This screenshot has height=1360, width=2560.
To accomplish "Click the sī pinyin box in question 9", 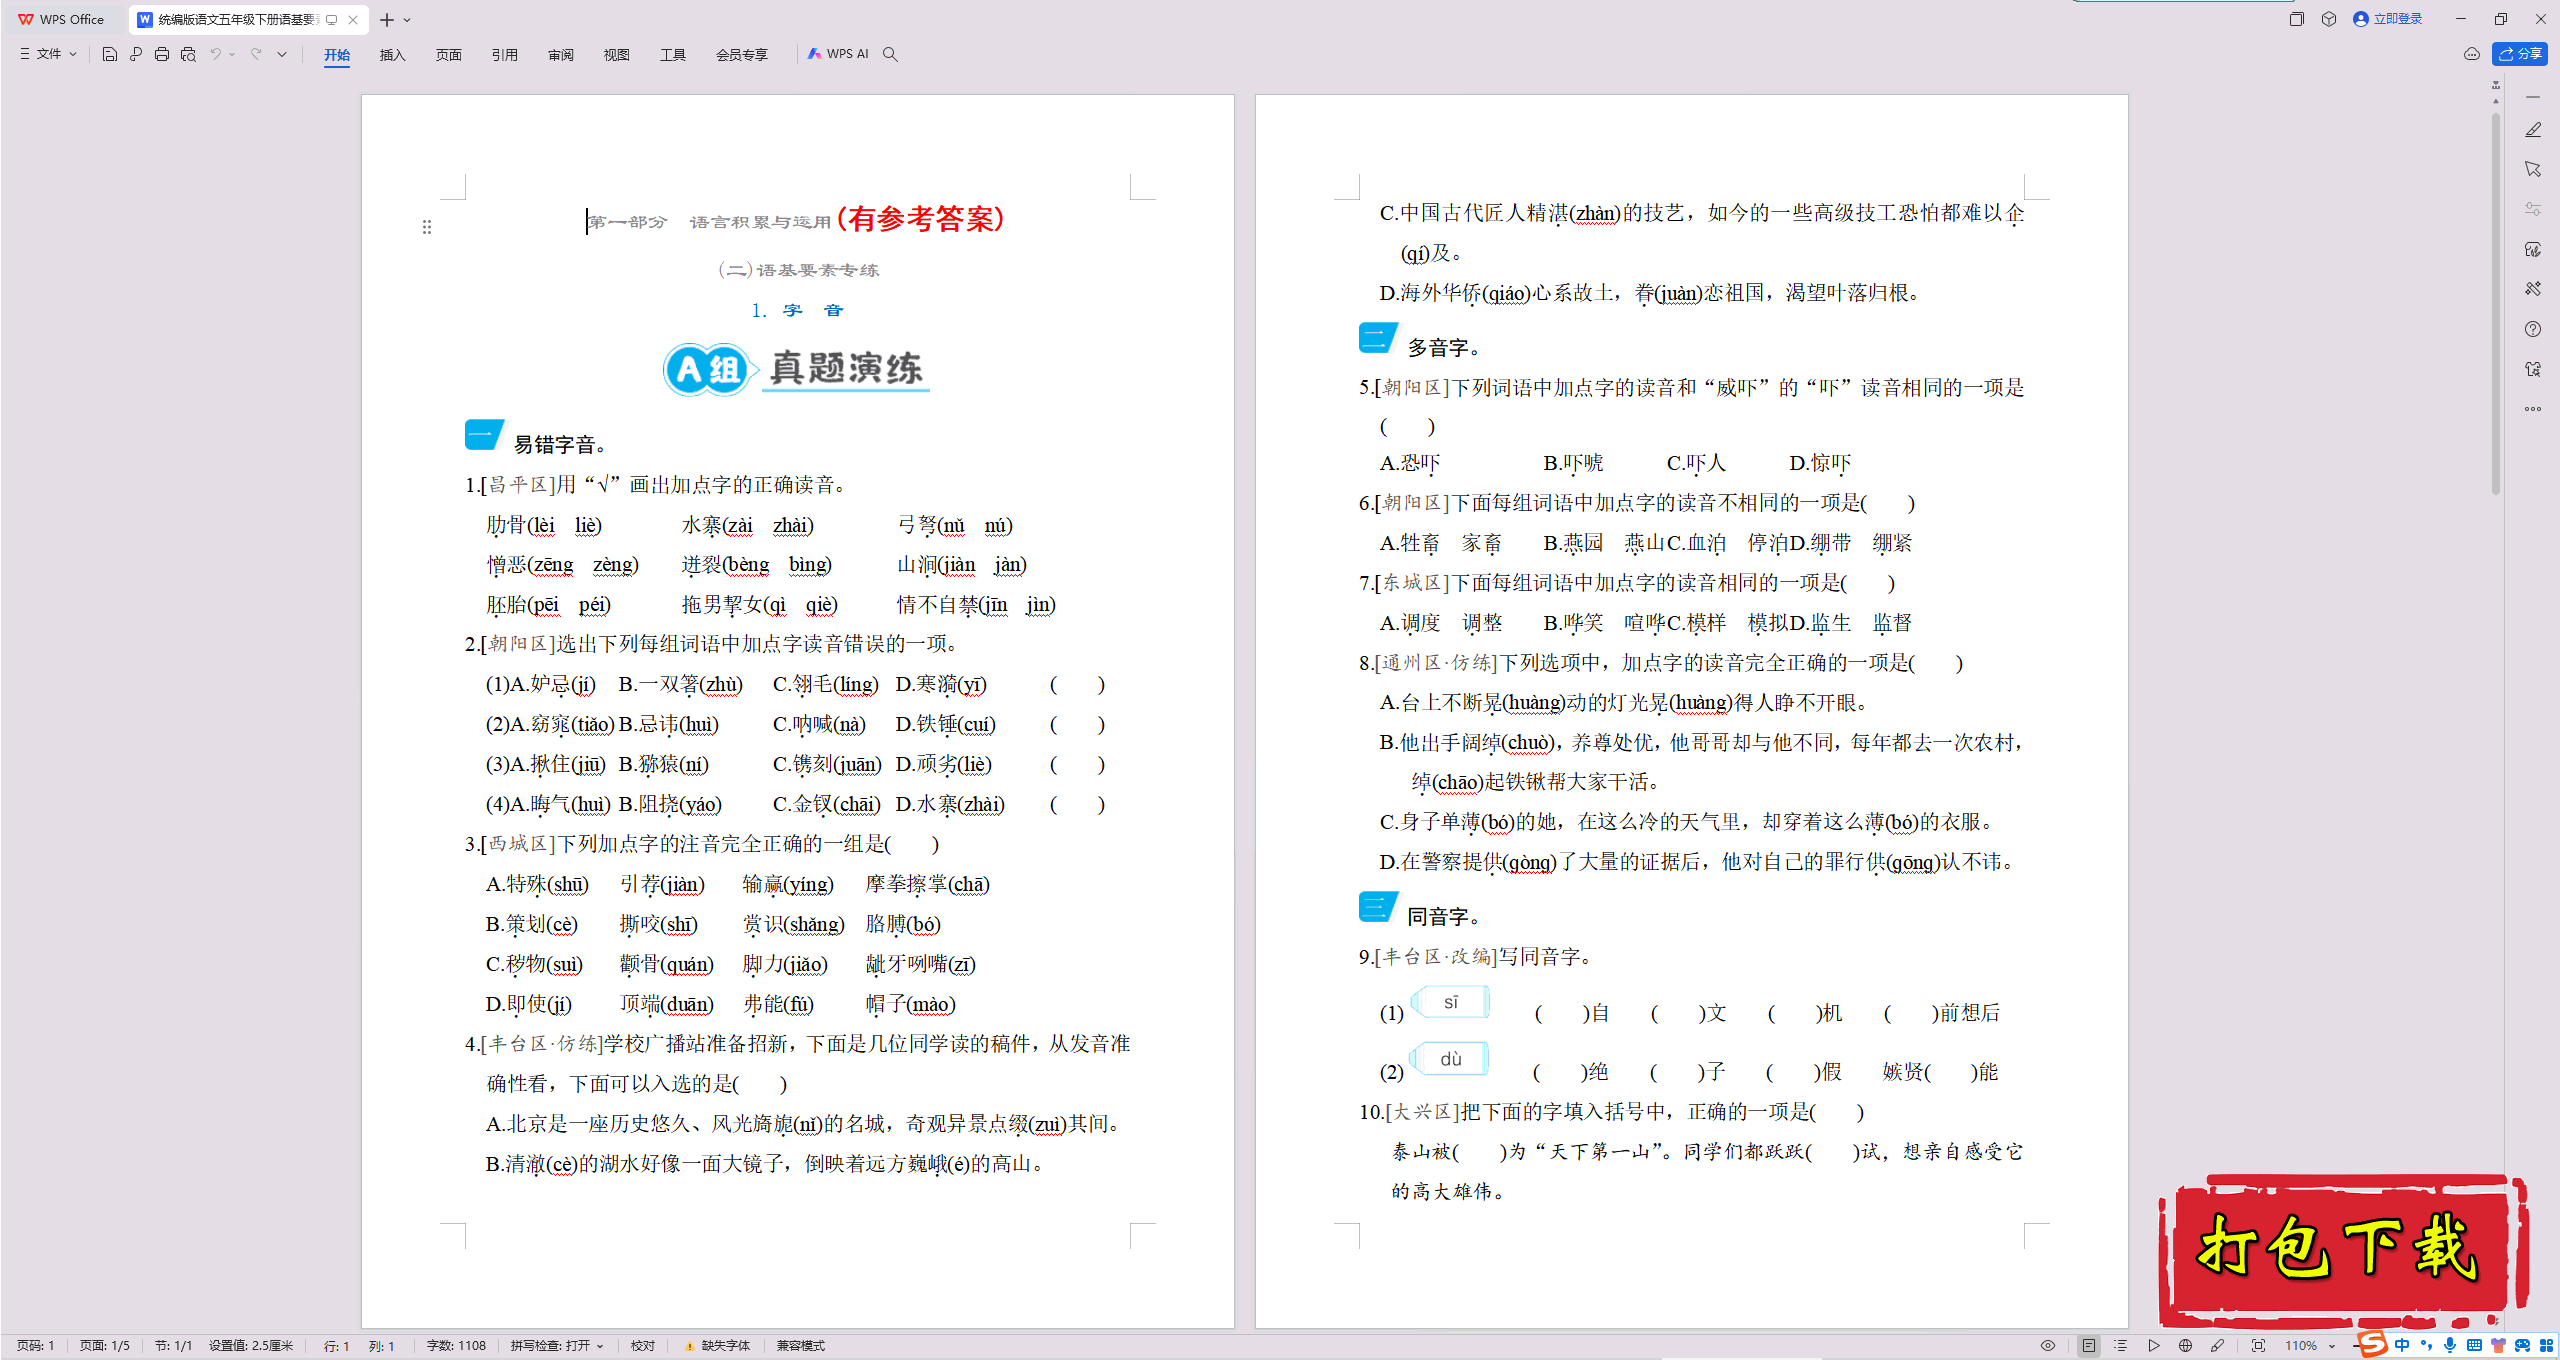I will click(x=1451, y=1002).
